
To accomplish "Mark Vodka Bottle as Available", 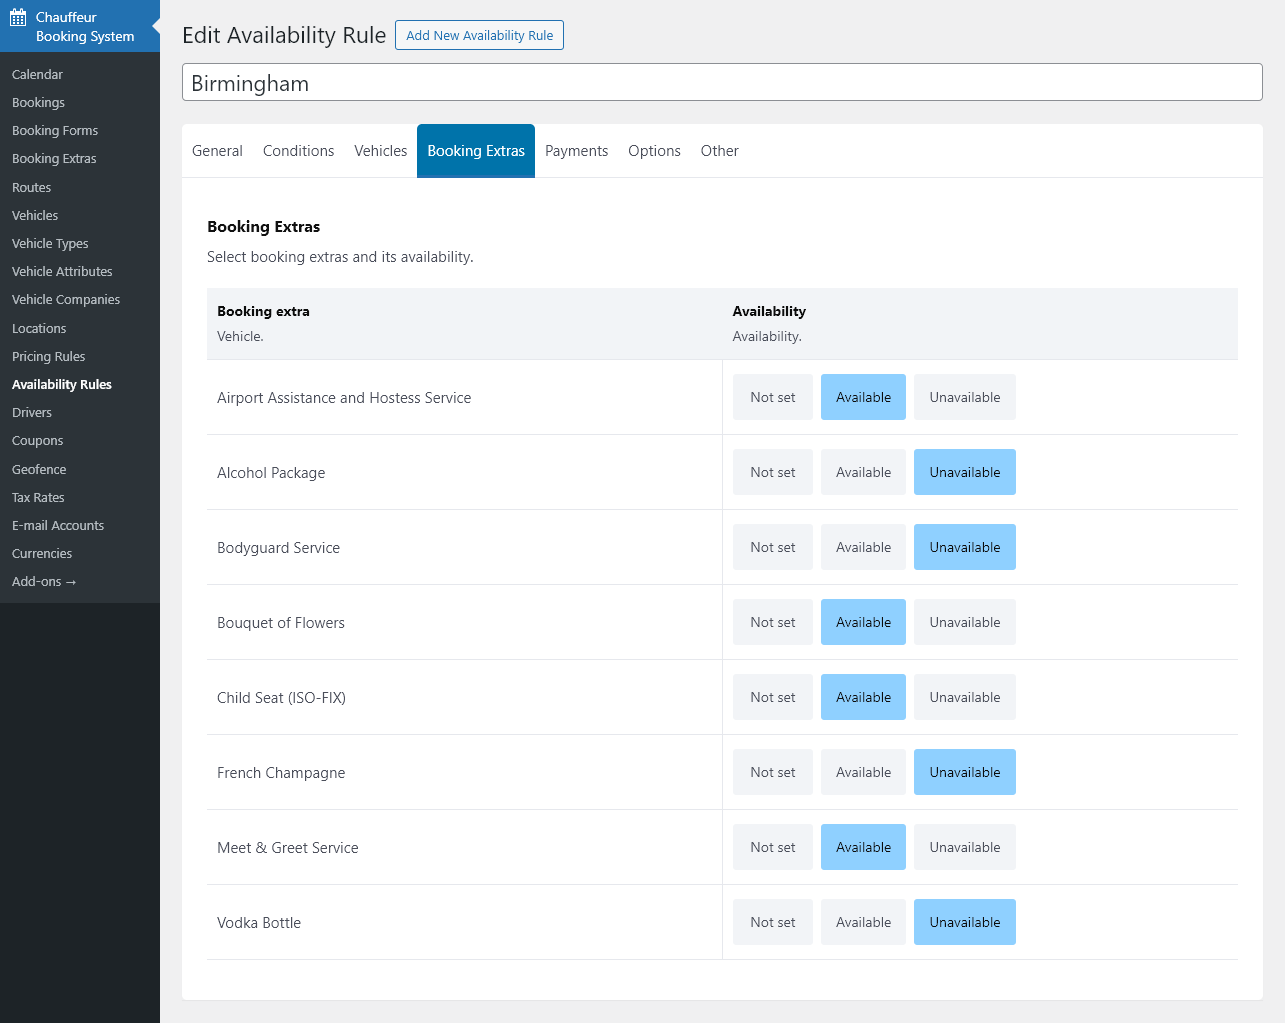I will pos(863,922).
